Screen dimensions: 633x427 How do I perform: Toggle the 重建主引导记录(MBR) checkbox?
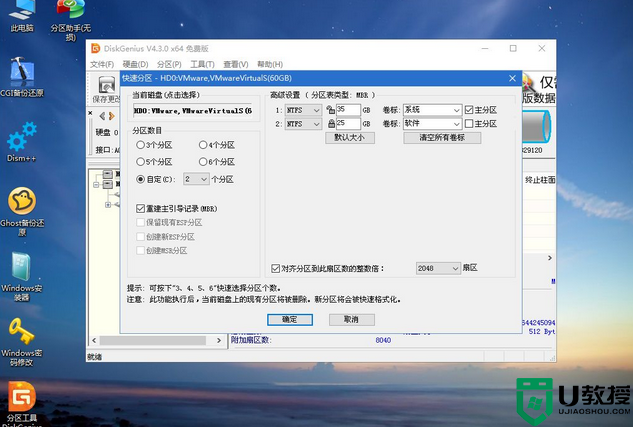[x=140, y=209]
